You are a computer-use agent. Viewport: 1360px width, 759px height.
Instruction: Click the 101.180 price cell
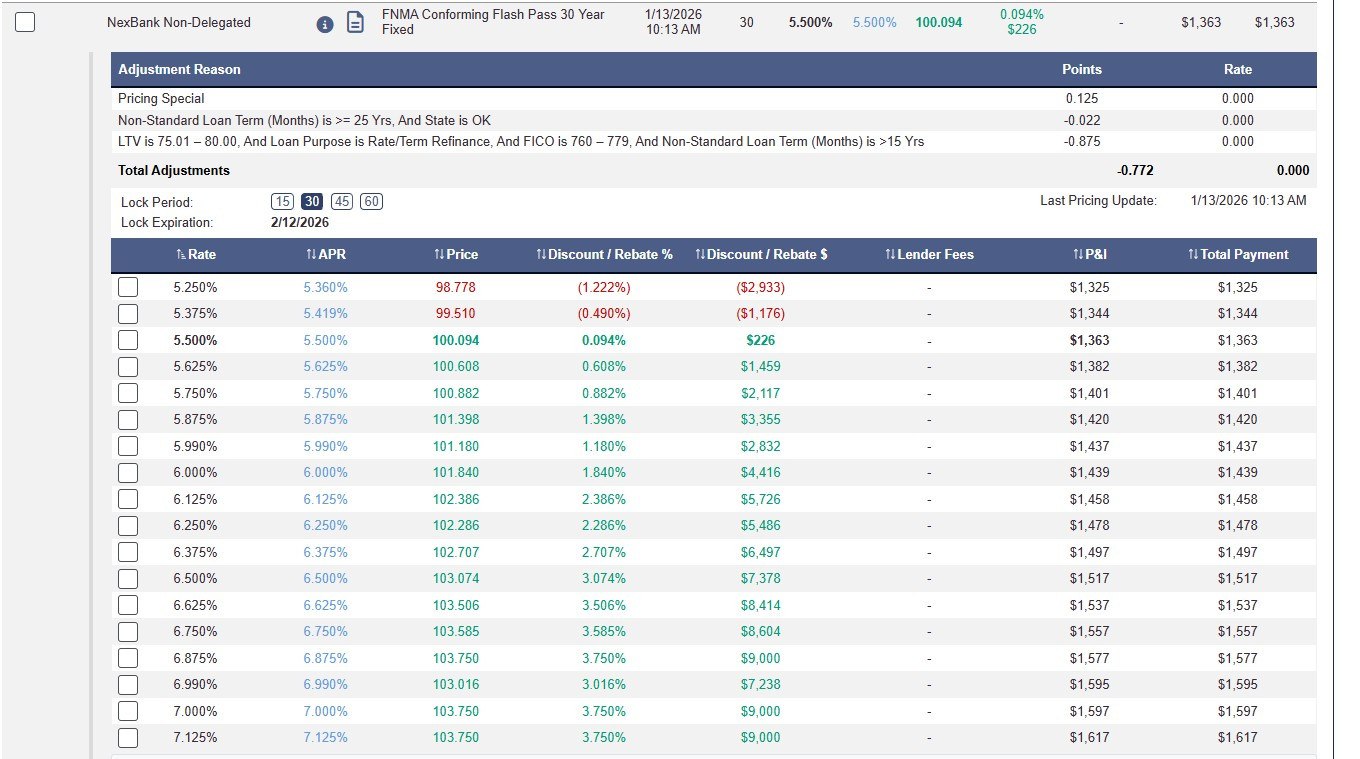pyautogui.click(x=456, y=446)
